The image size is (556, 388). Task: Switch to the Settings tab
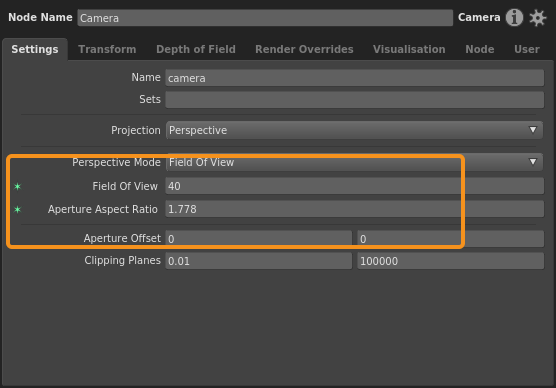pos(35,49)
